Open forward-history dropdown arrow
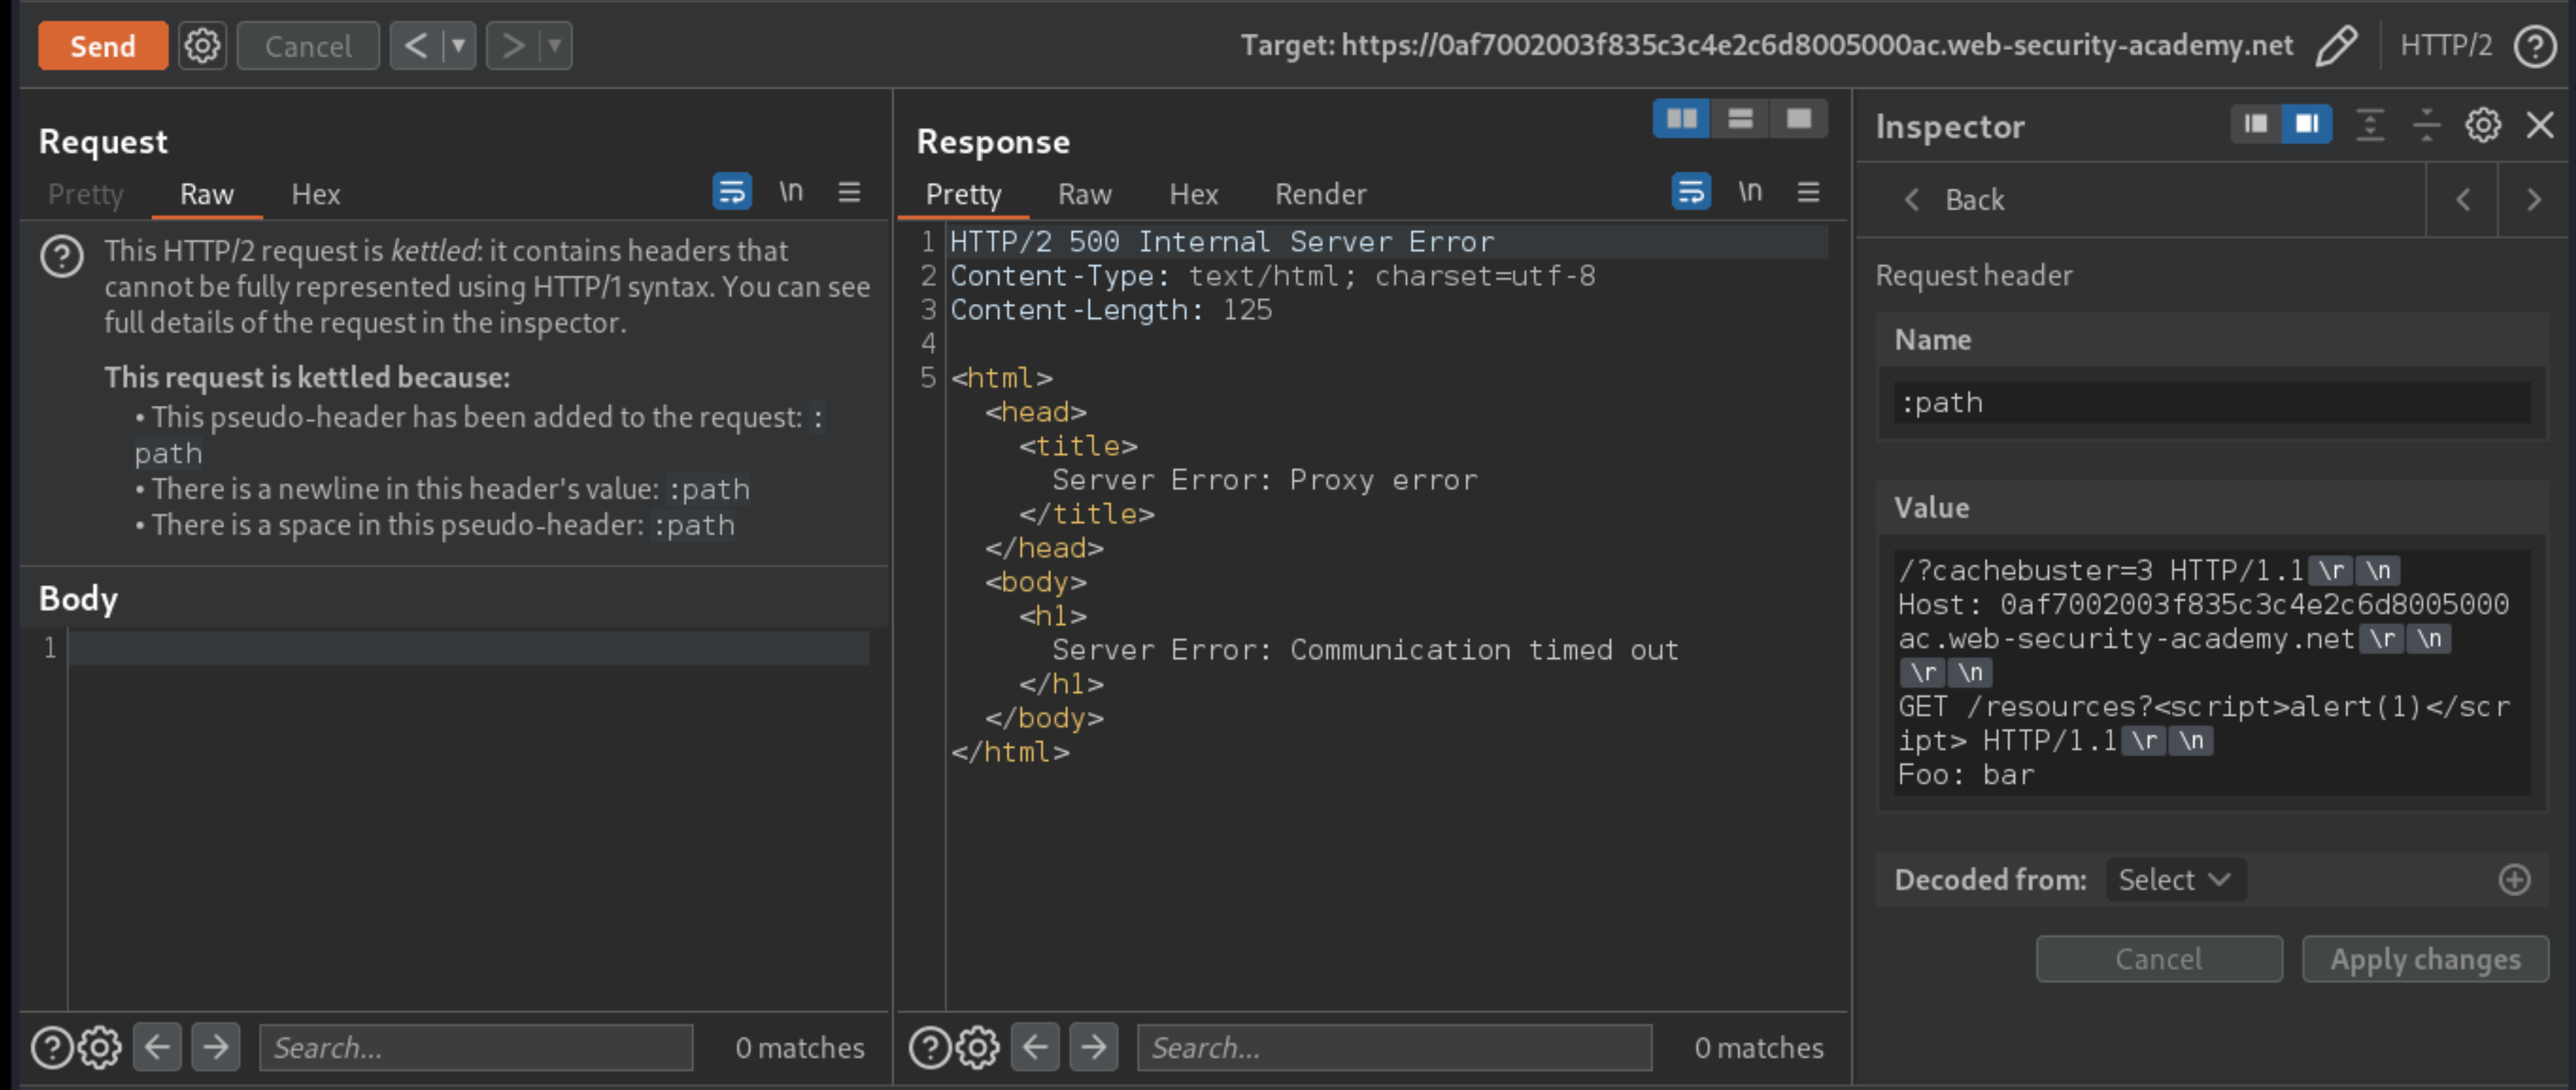Screen dimensions: 2576x1090 [556, 46]
